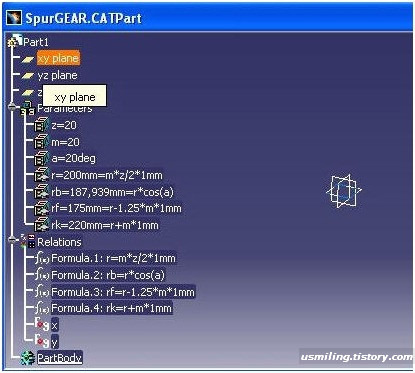
Task: Click the icon beside rf=175mm parameter
Action: (x=41, y=208)
